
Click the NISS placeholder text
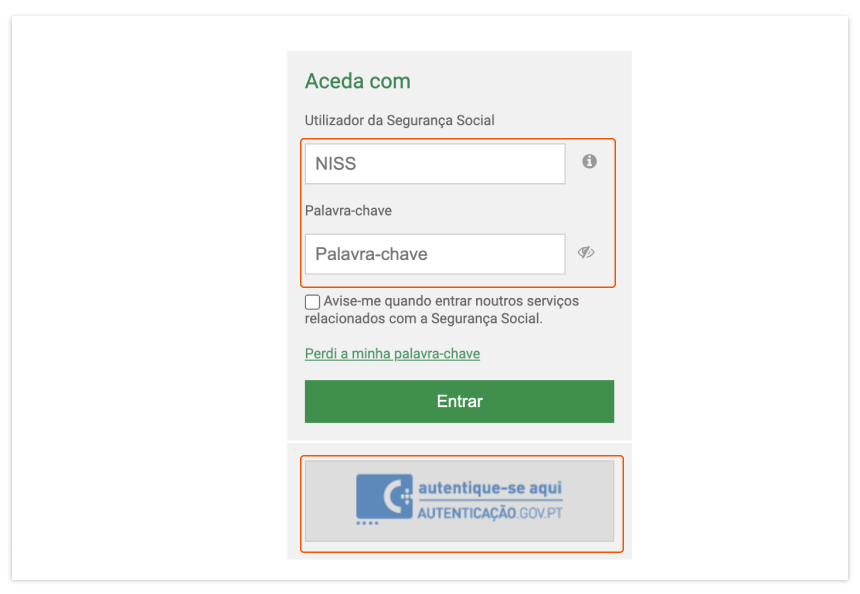tap(336, 163)
